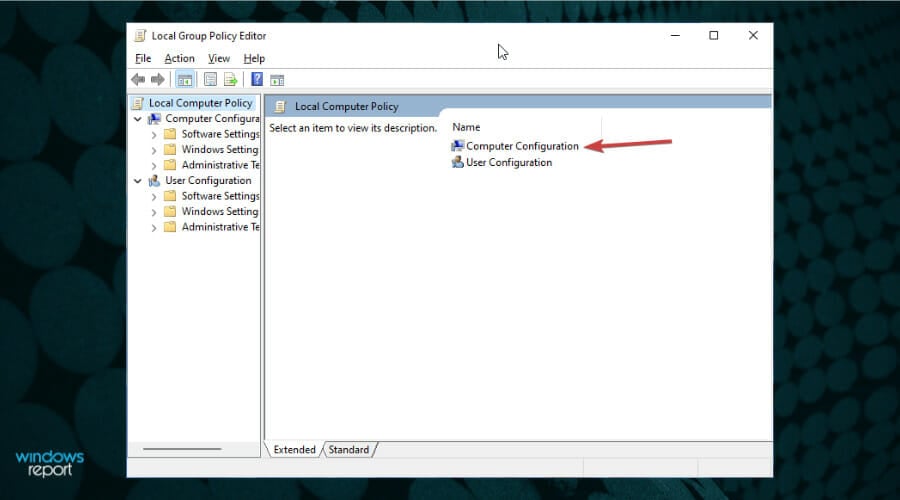The image size is (900, 500).
Task: Click the Properties toolbar icon
Action: [x=211, y=80]
